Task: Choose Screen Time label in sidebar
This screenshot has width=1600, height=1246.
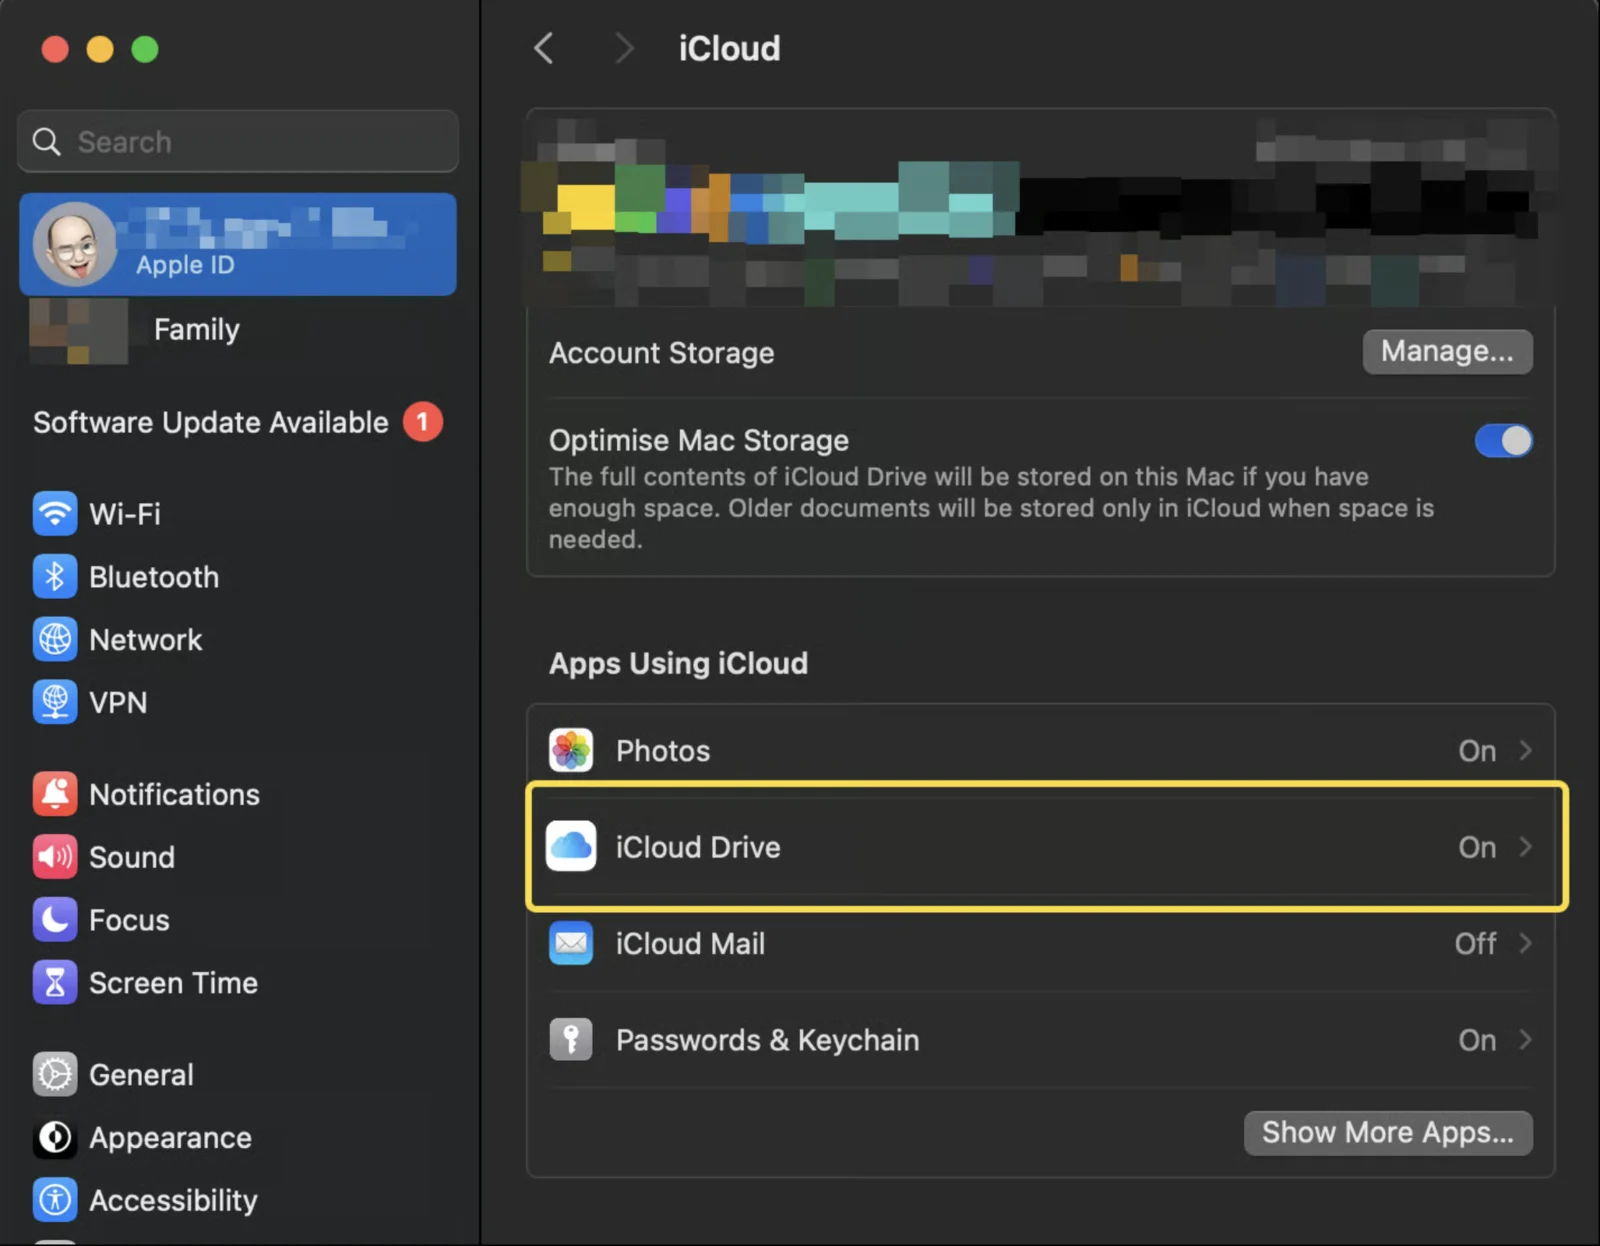Action: coord(173,983)
